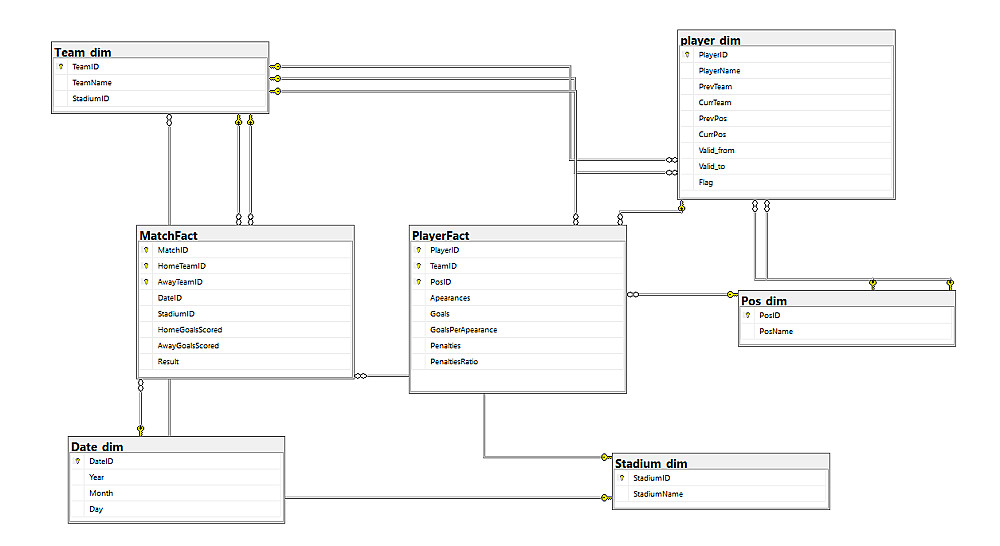This screenshot has width=1000, height=546.
Task: Click the HomeGoalsScored column in MatchFact
Action: [x=245, y=330]
